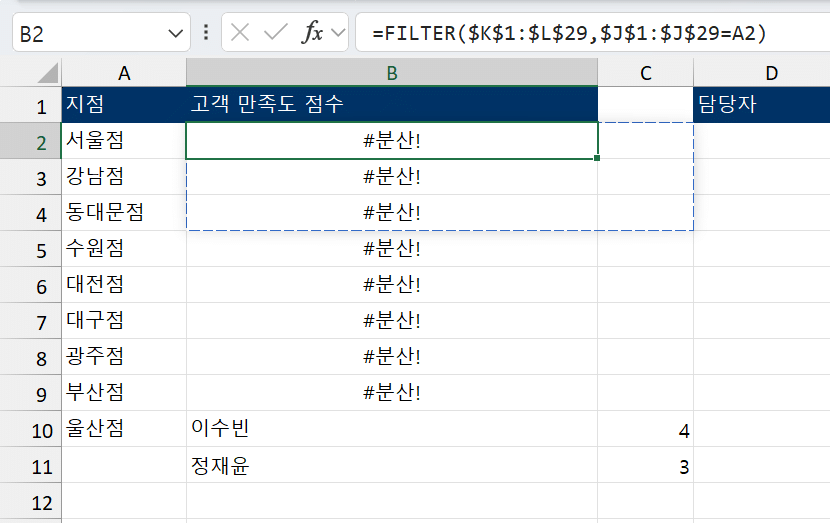Click the #분산! error in 수원점 row
The image size is (830, 523).
(x=392, y=249)
